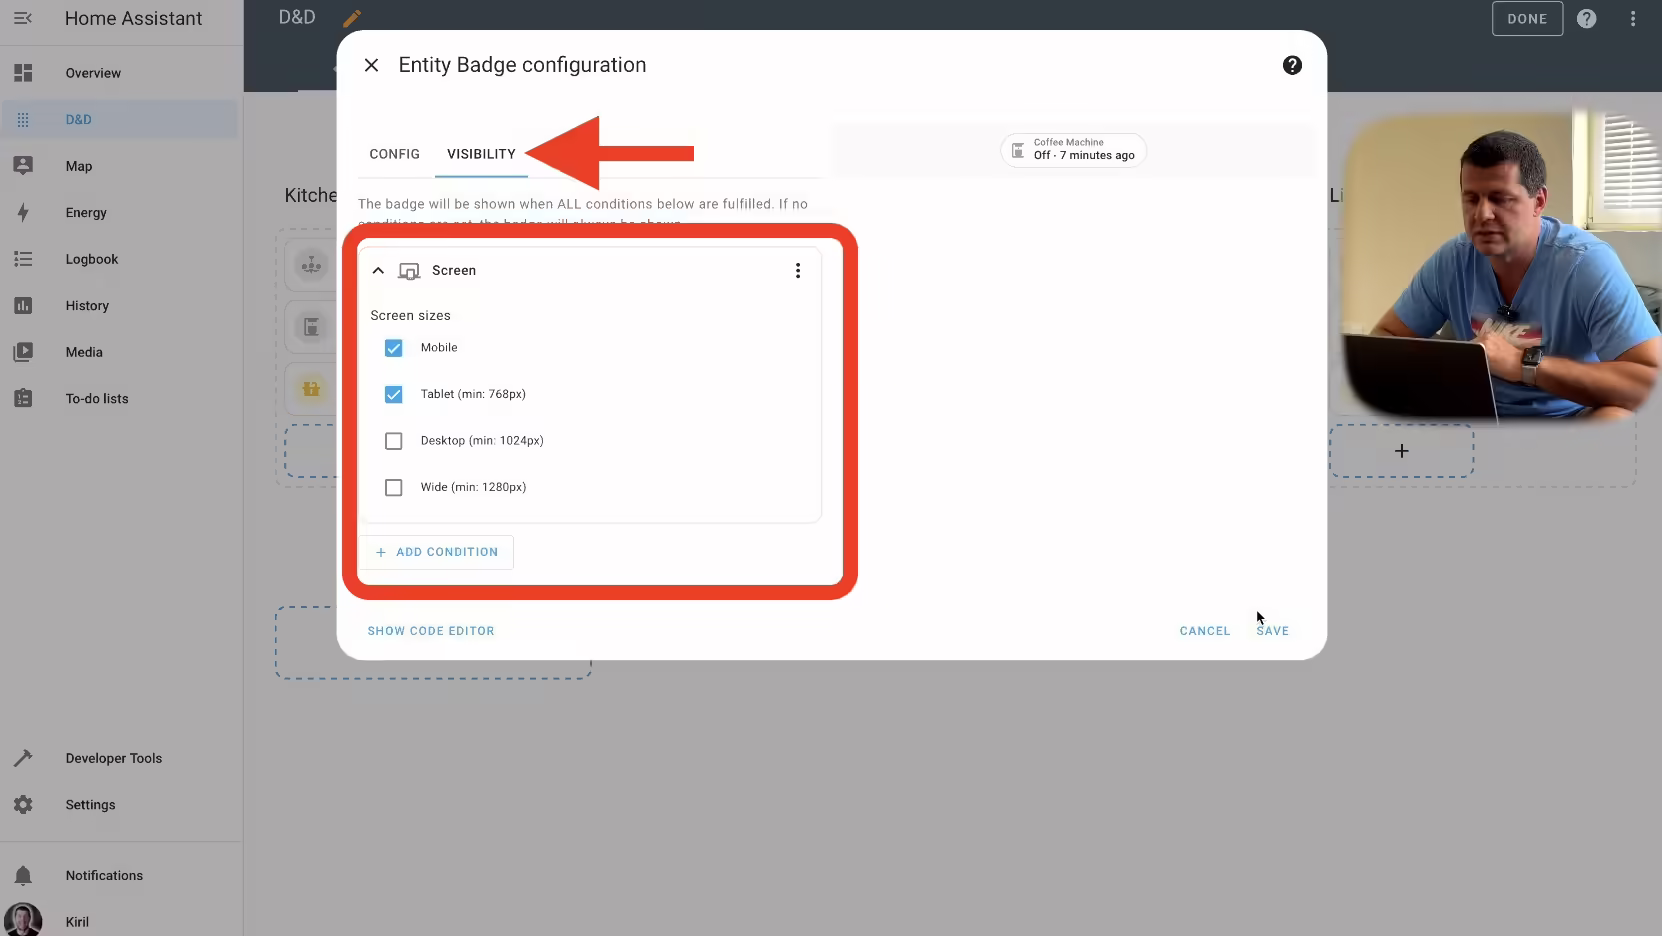Open the Map icon in sidebar
Image resolution: width=1662 pixels, height=936 pixels.
tap(23, 166)
